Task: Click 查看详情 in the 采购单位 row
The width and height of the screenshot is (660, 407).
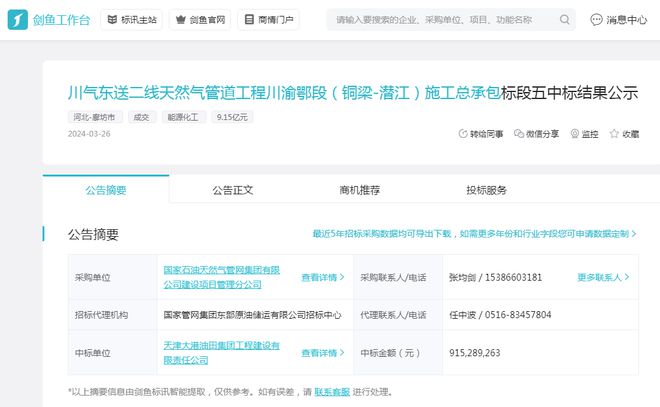Action: [x=323, y=277]
